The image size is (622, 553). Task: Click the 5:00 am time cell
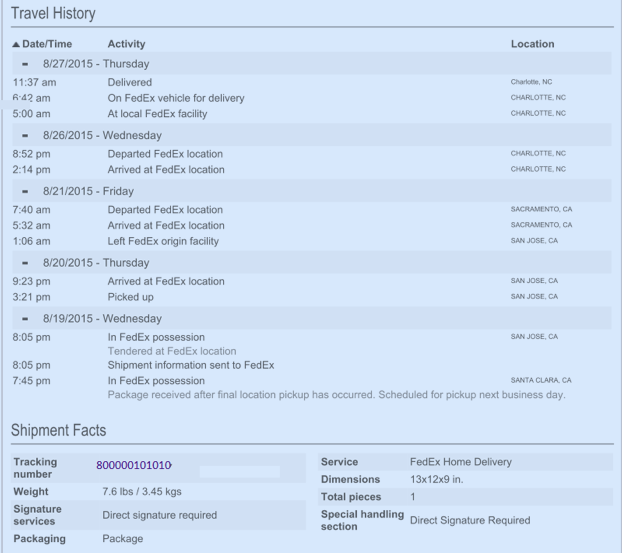click(31, 114)
